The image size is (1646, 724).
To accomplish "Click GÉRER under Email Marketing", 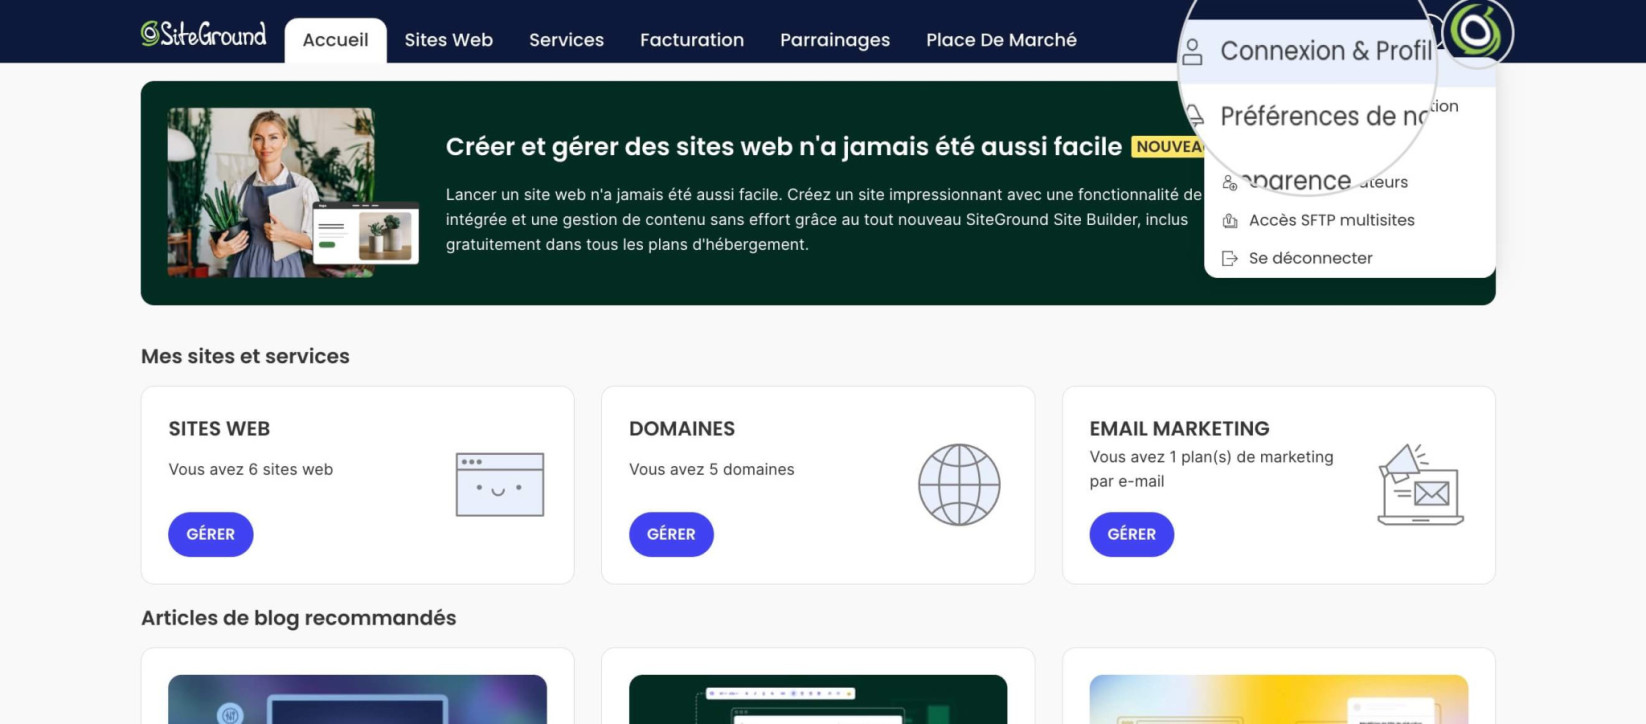I will click(1132, 534).
